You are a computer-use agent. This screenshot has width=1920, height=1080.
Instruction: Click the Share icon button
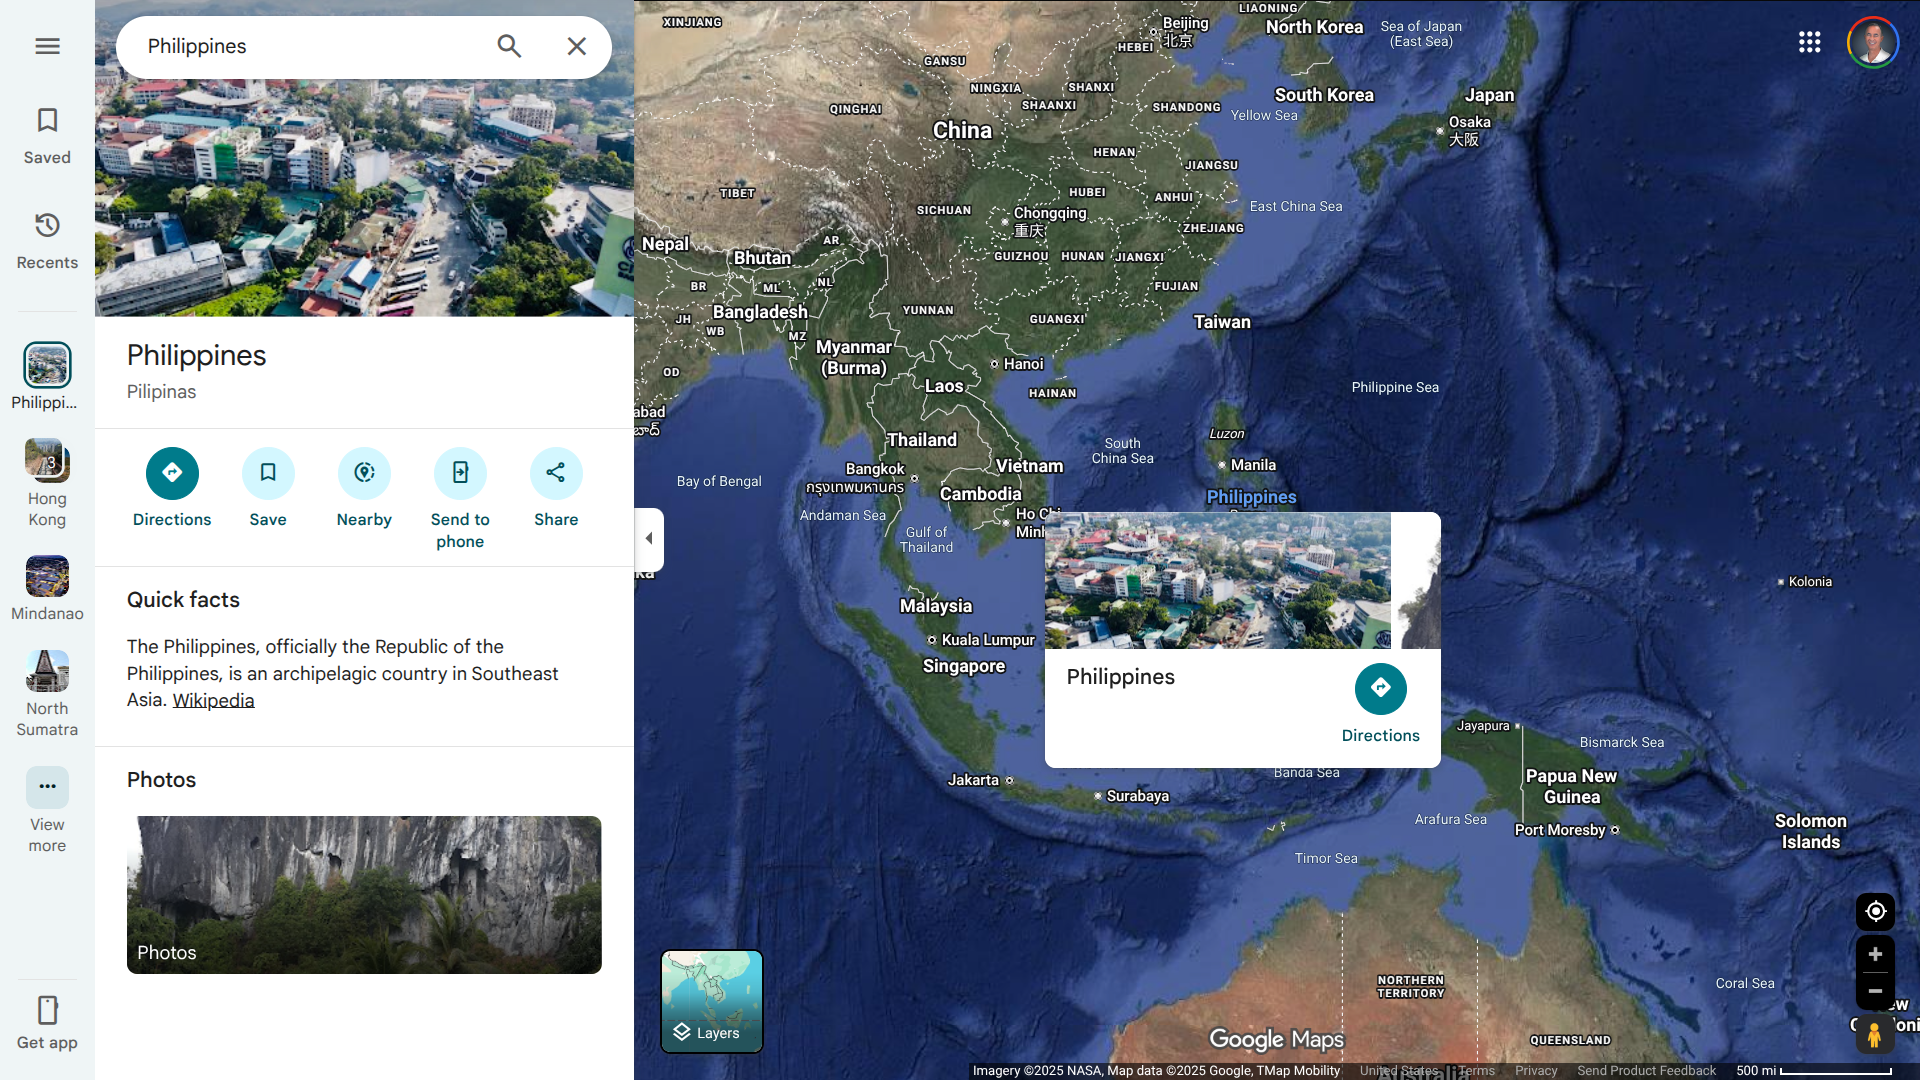click(x=556, y=473)
